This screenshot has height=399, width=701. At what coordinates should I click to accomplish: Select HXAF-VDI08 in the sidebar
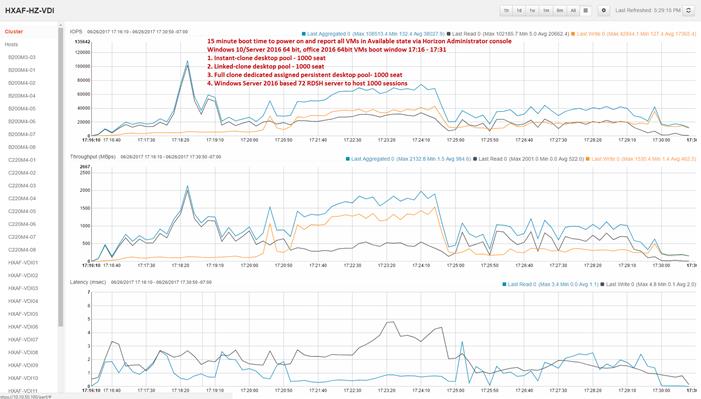23,352
